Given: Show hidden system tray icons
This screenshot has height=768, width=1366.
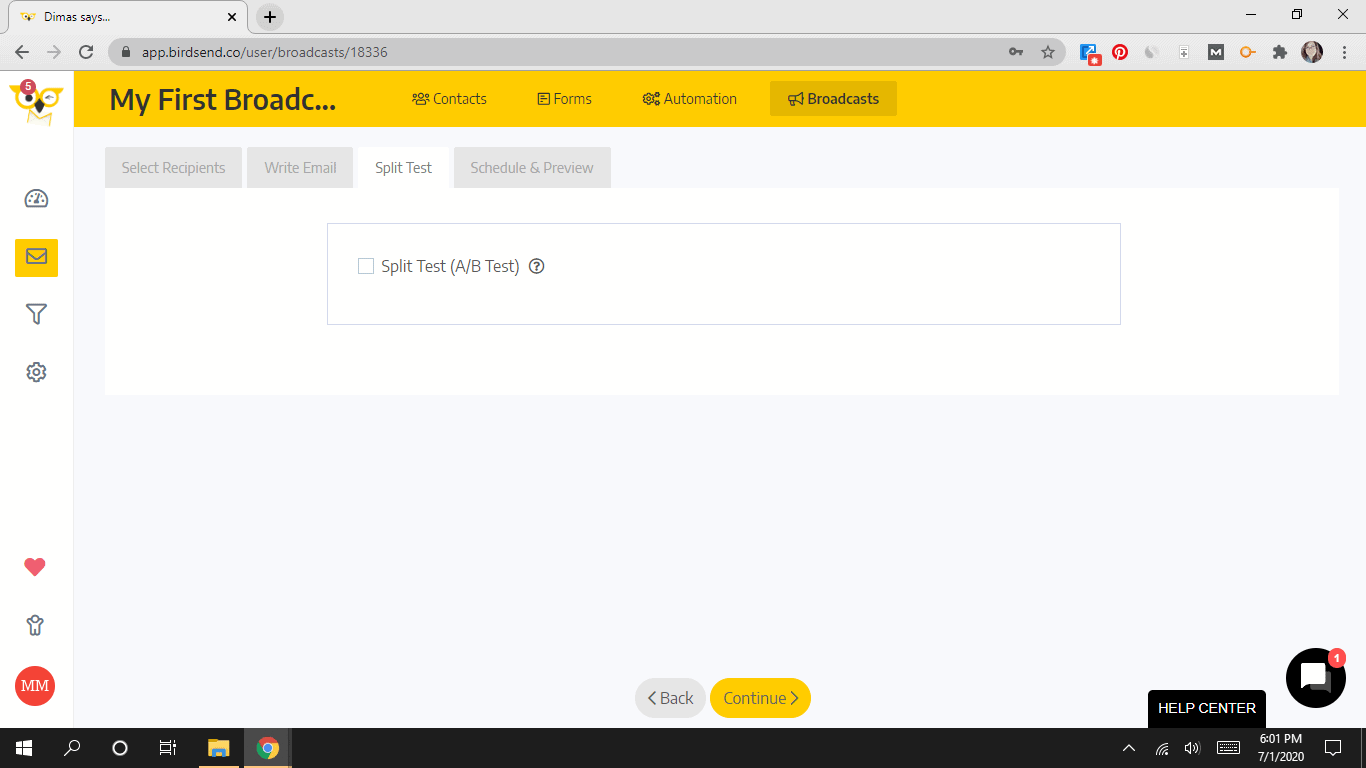Looking at the screenshot, I should [x=1129, y=748].
